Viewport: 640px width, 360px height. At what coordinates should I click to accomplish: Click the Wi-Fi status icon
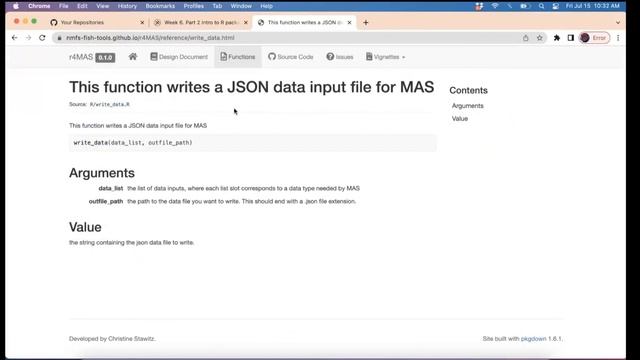pyautogui.click(x=495, y=6)
